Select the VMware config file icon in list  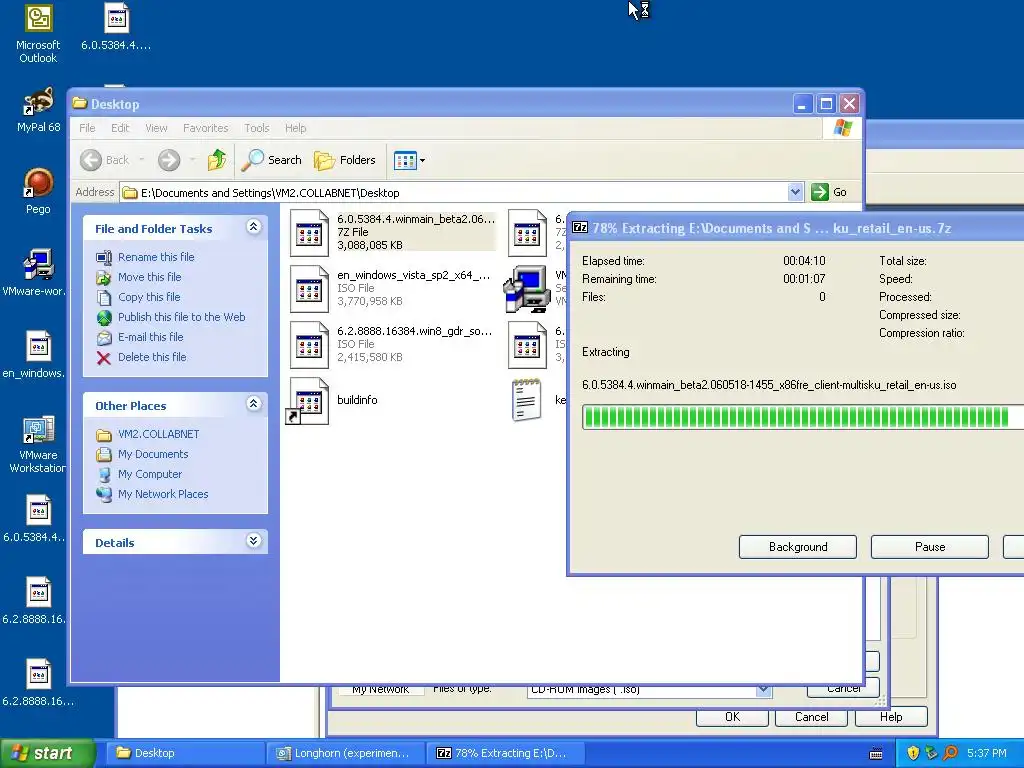click(526, 289)
